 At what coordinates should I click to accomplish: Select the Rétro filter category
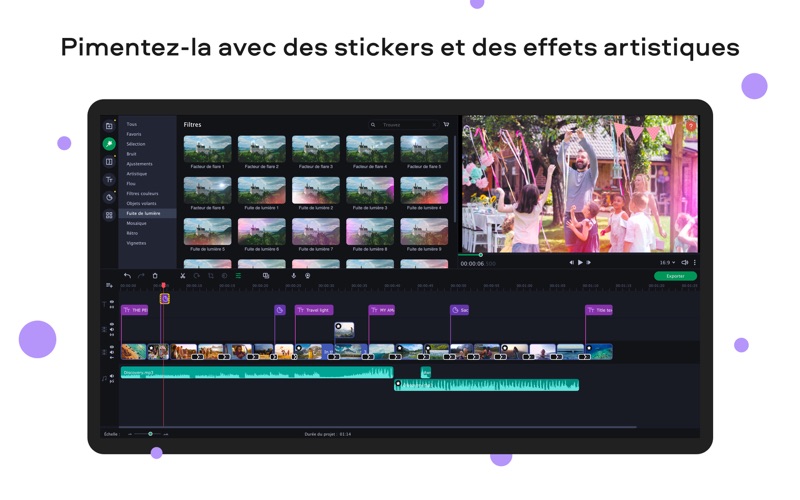pos(132,233)
